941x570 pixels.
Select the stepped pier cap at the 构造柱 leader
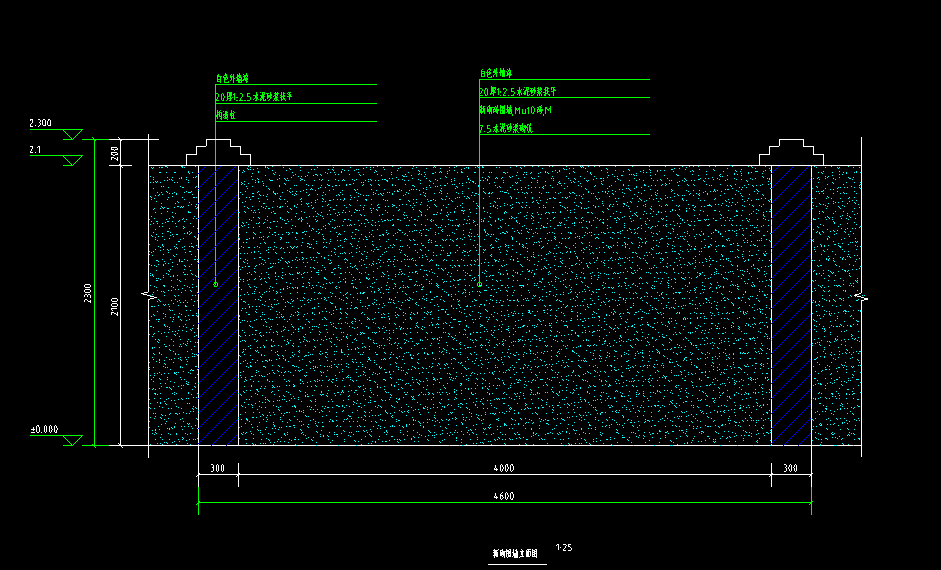(x=218, y=152)
